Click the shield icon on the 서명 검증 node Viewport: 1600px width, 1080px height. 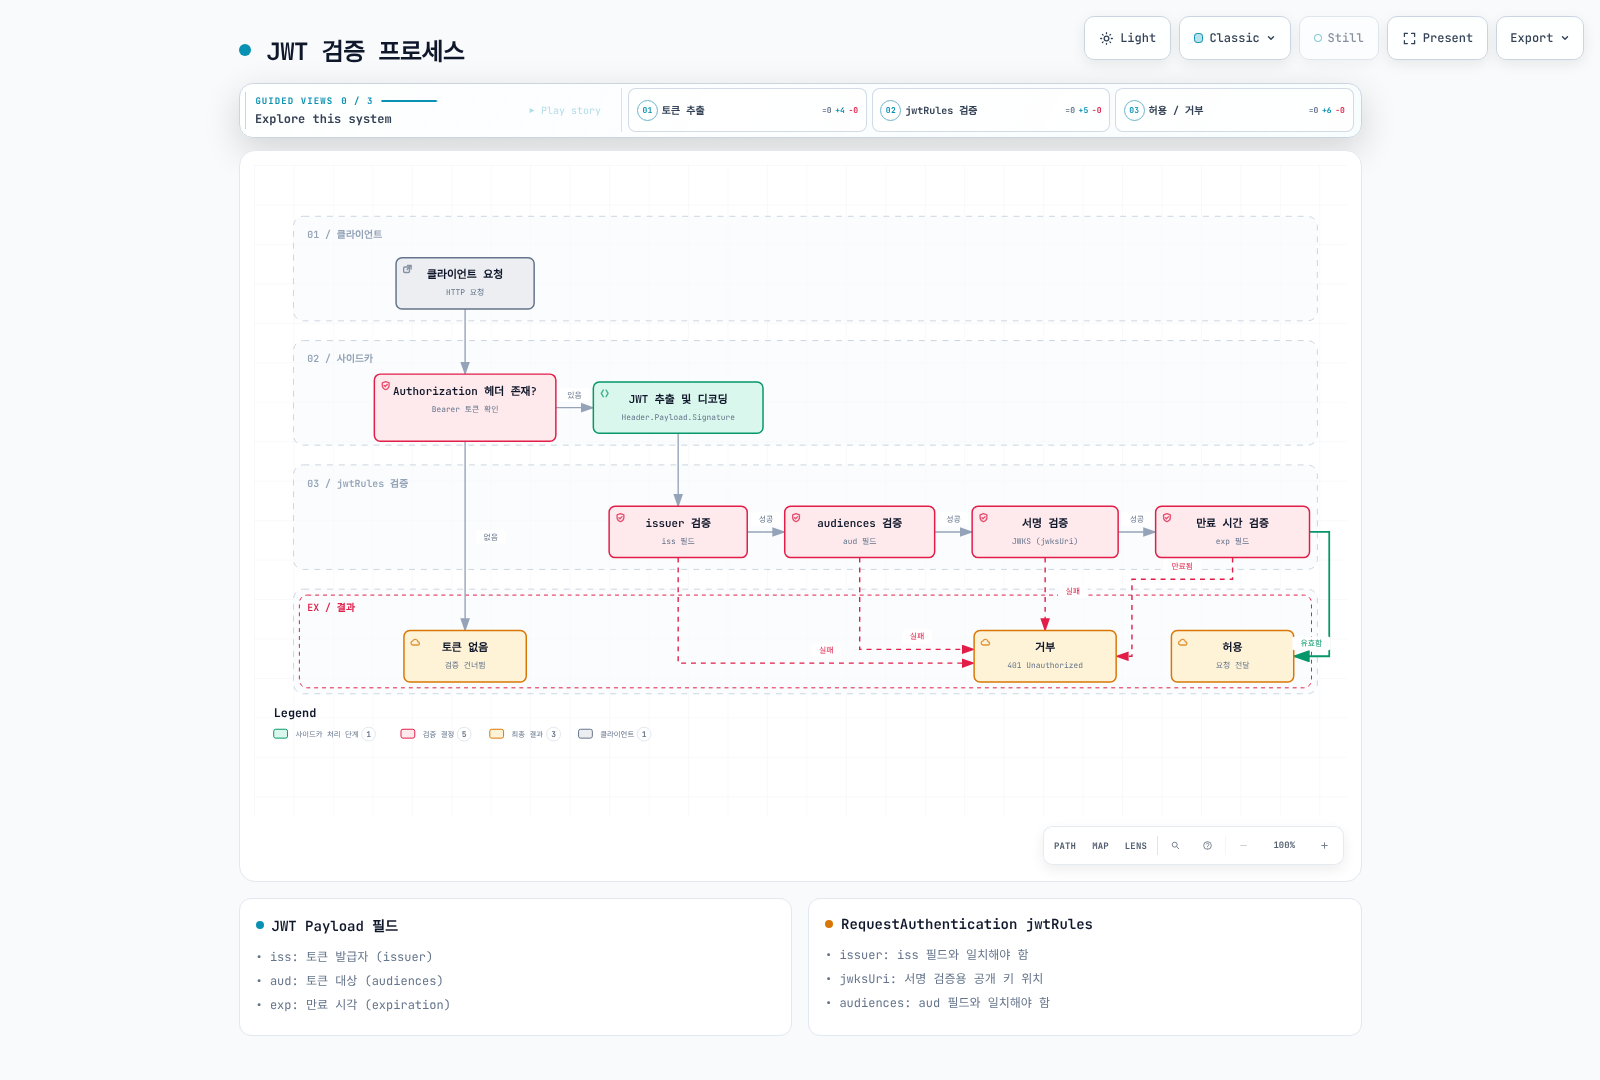(983, 518)
